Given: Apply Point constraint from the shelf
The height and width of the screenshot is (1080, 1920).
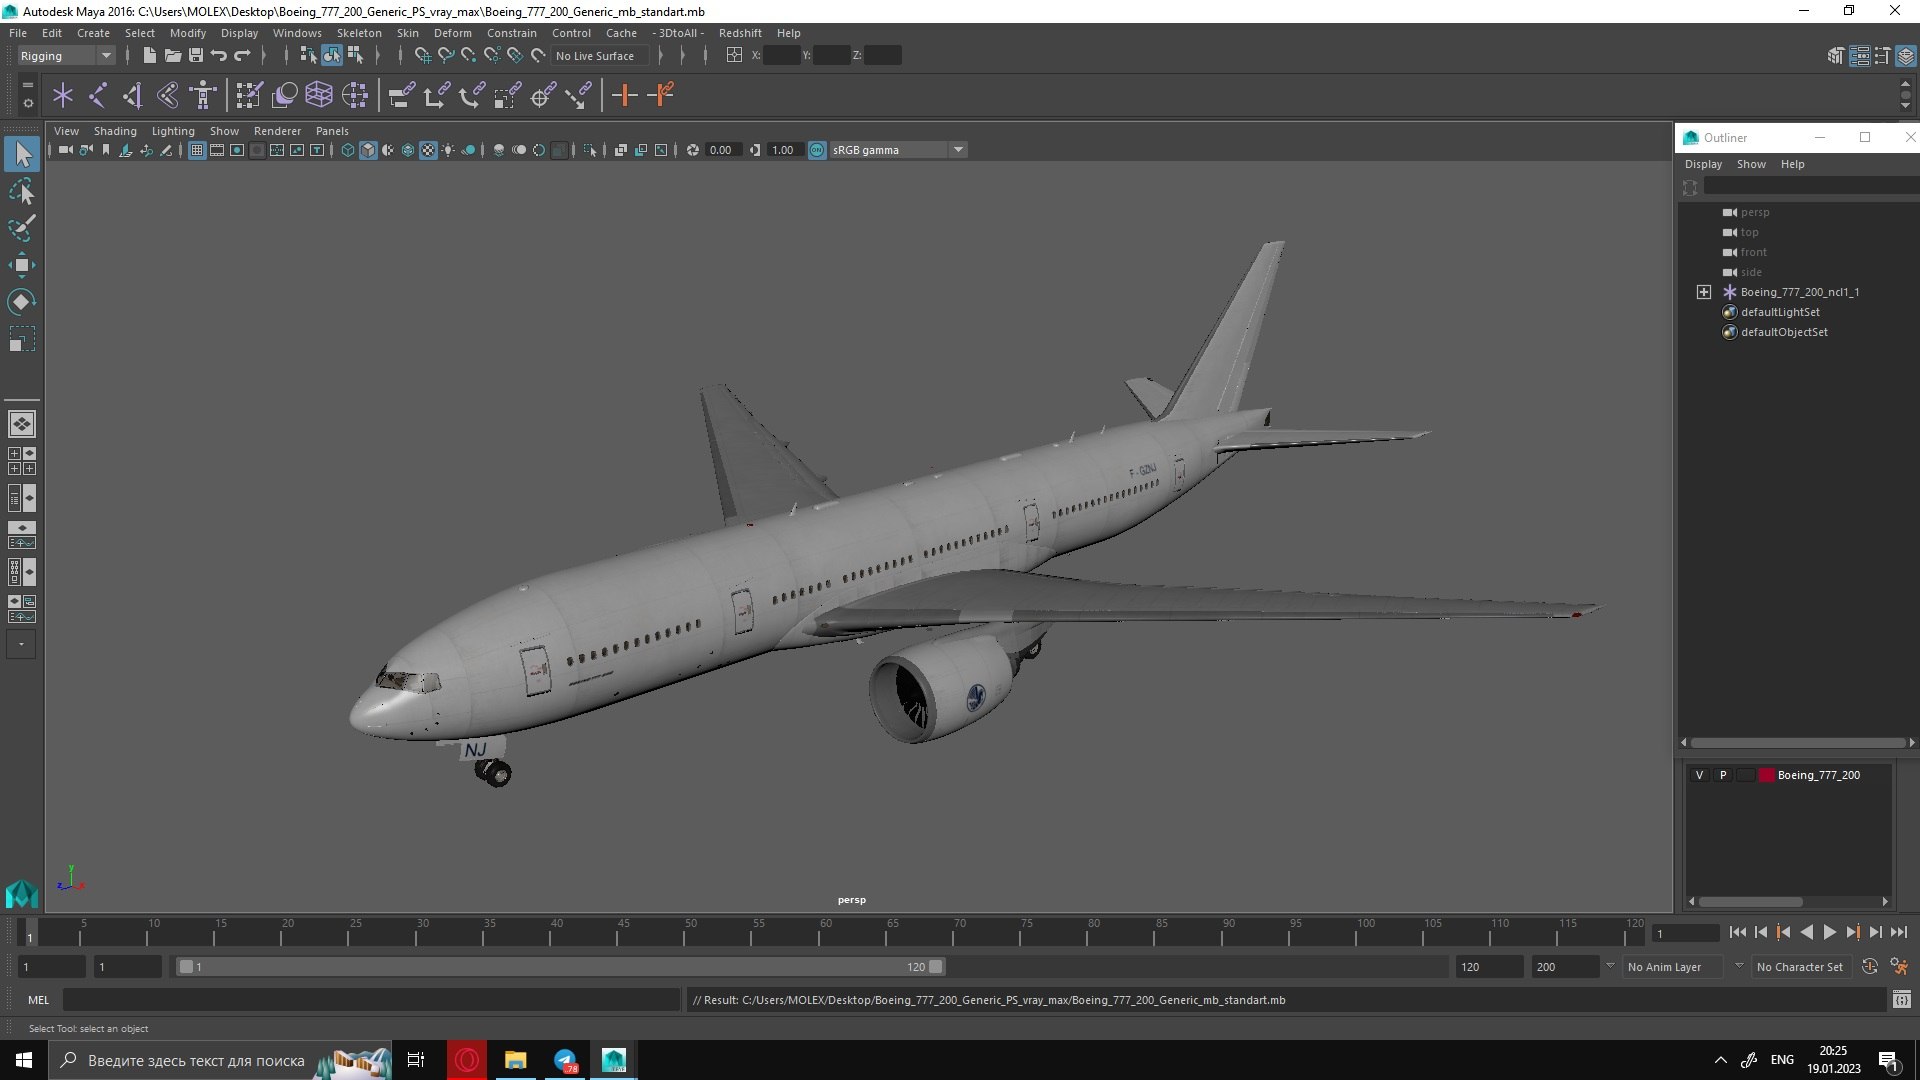Looking at the screenshot, I should pyautogui.click(x=437, y=95).
